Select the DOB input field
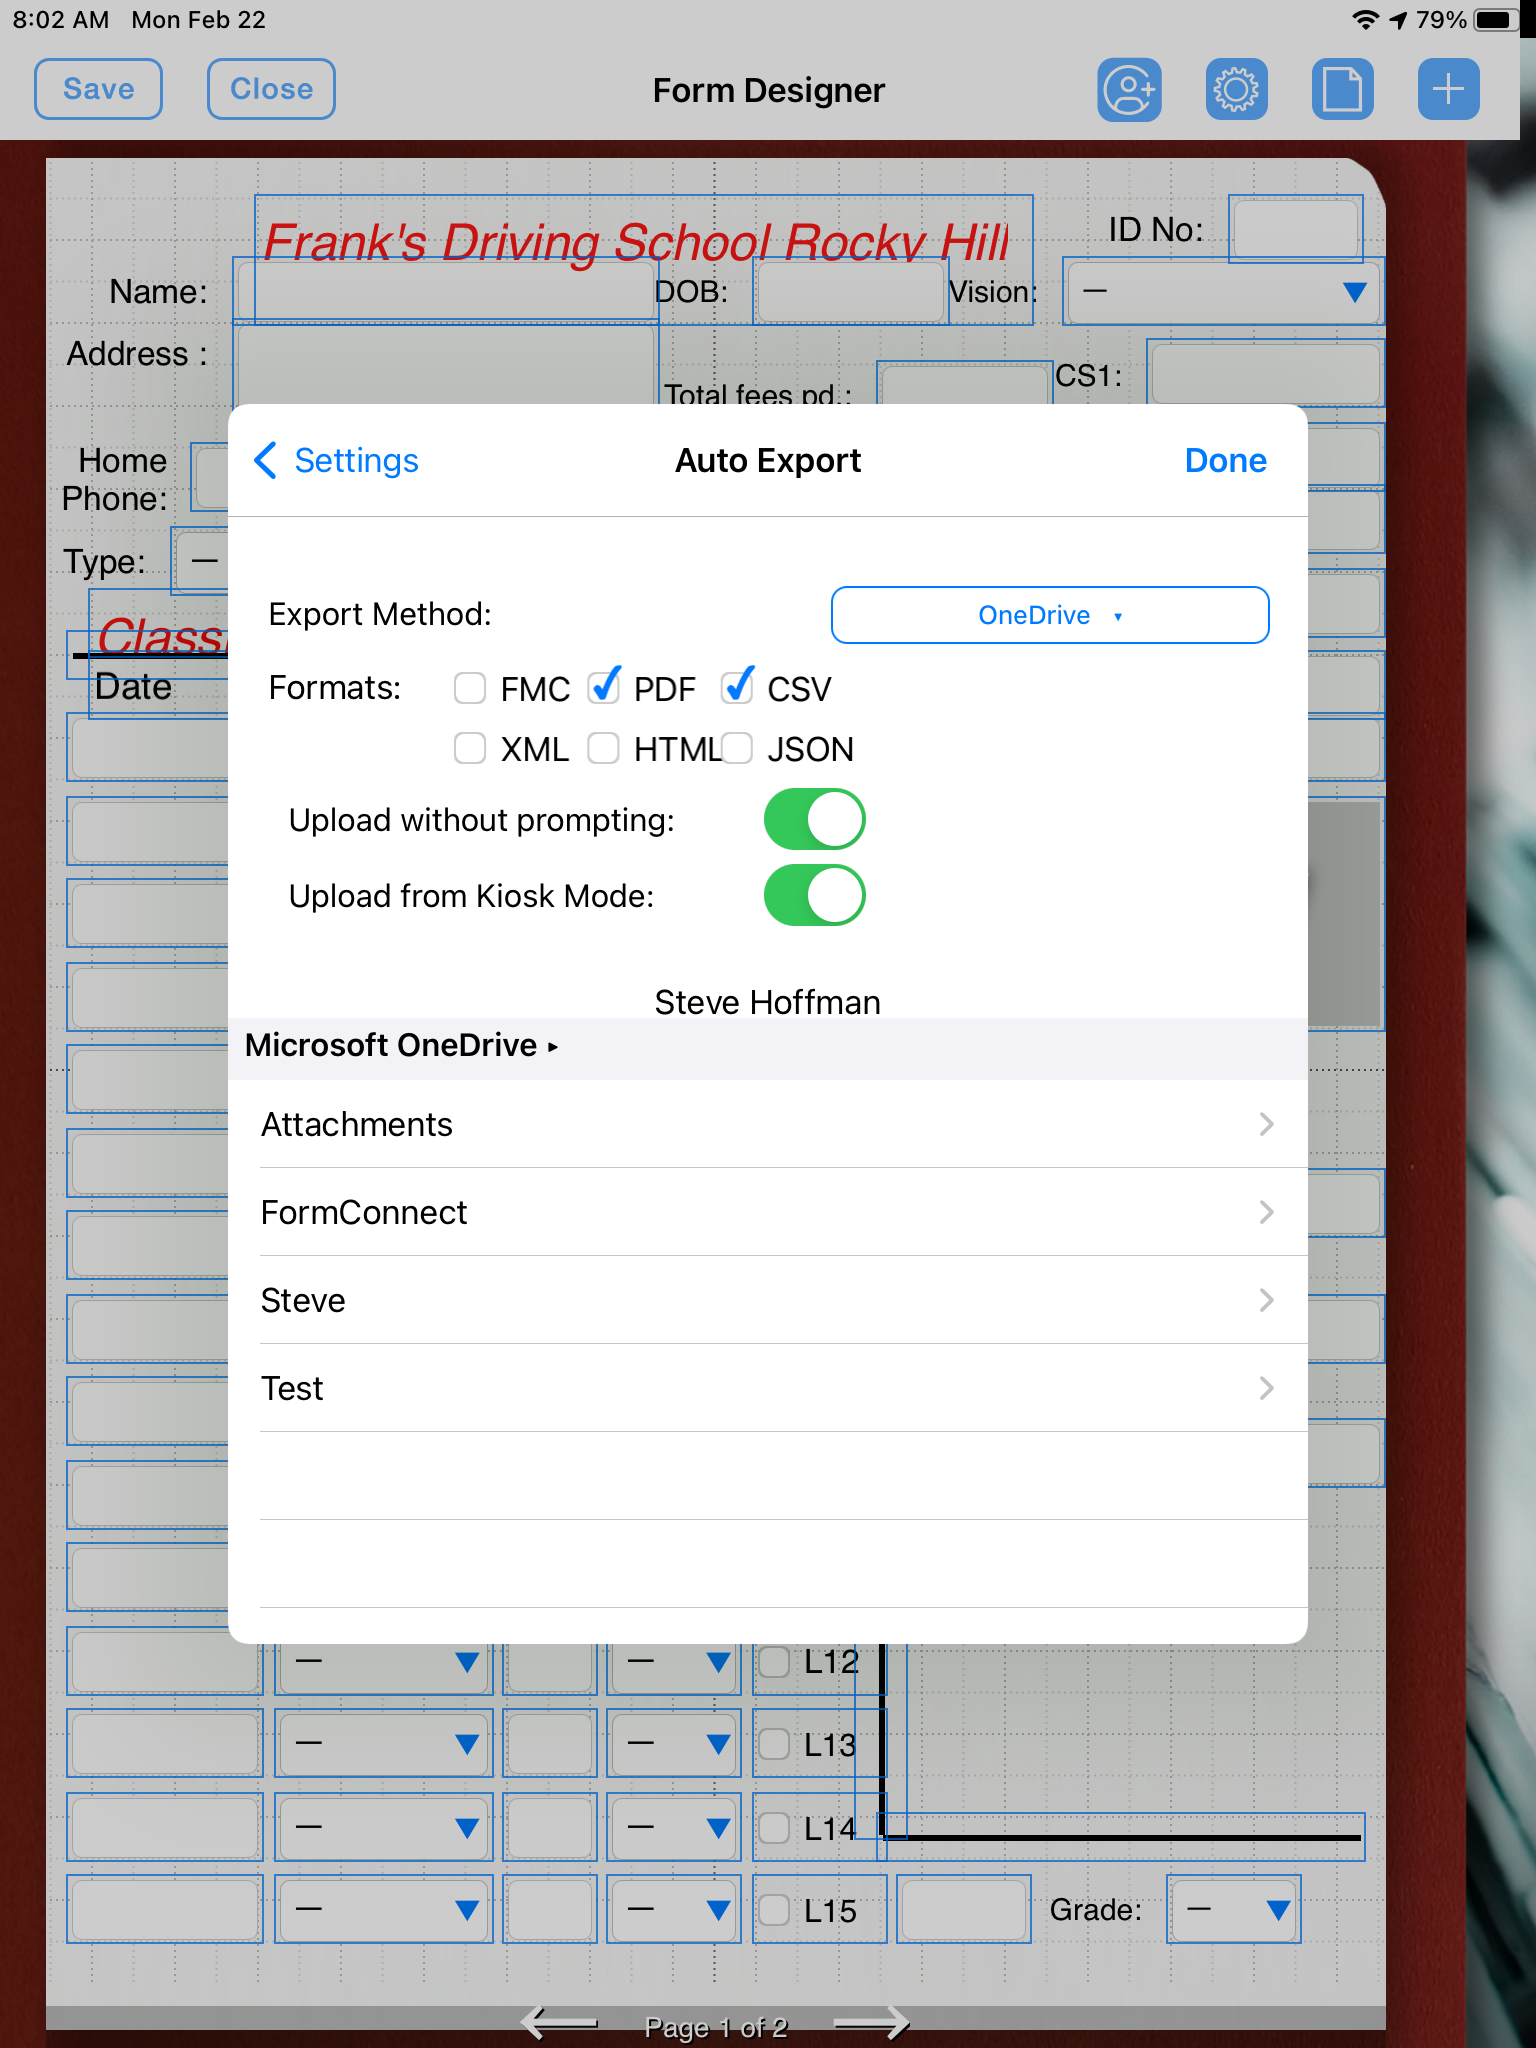 click(850, 292)
